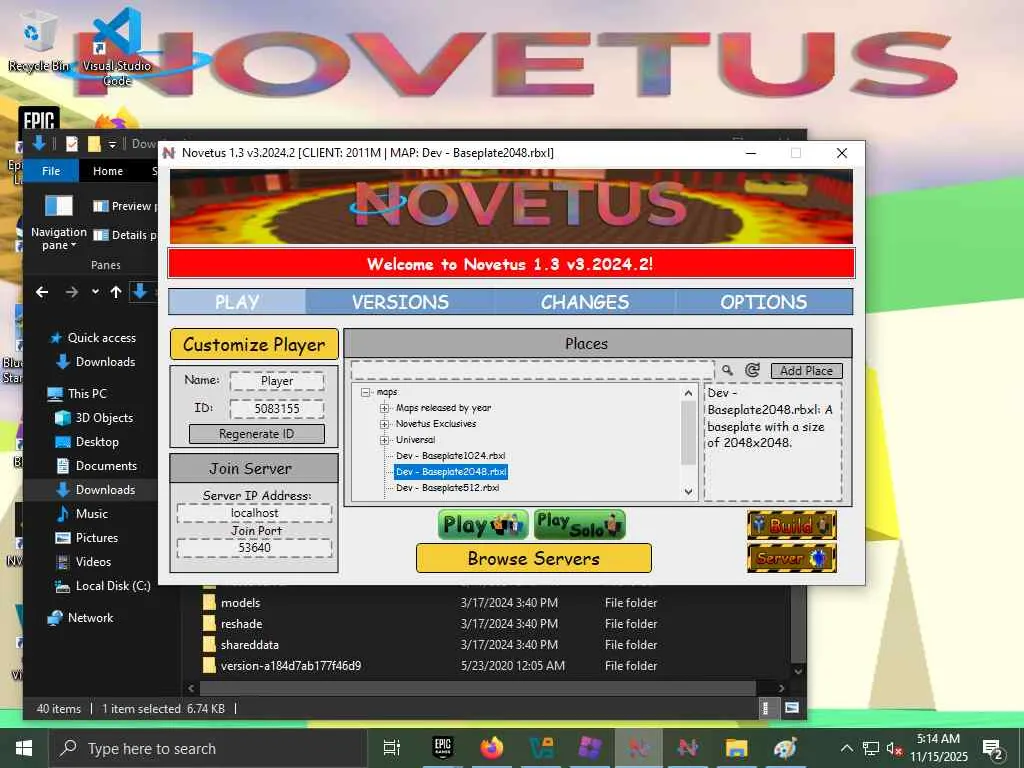Viewport: 1024px width, 768px height.
Task: Click the Places tree scroll-down arrow
Action: 688,492
